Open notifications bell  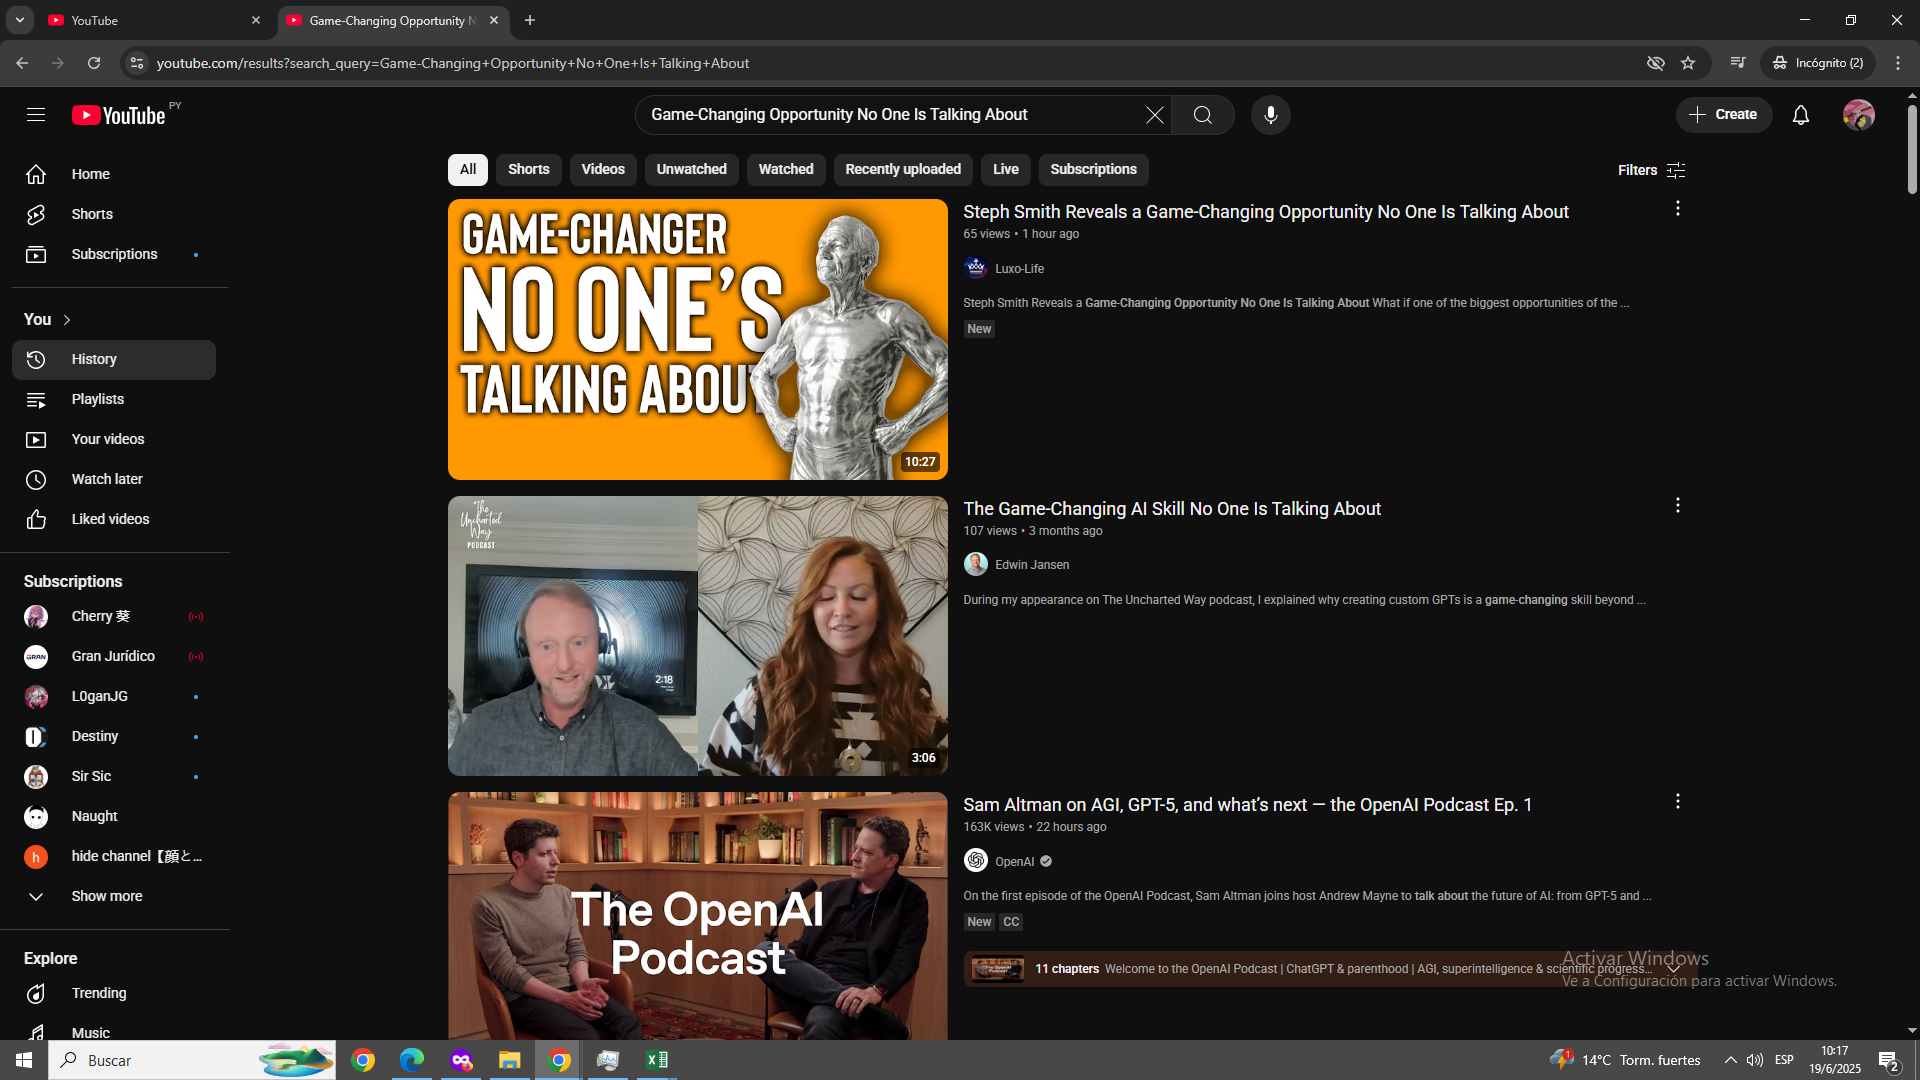[1801, 115]
